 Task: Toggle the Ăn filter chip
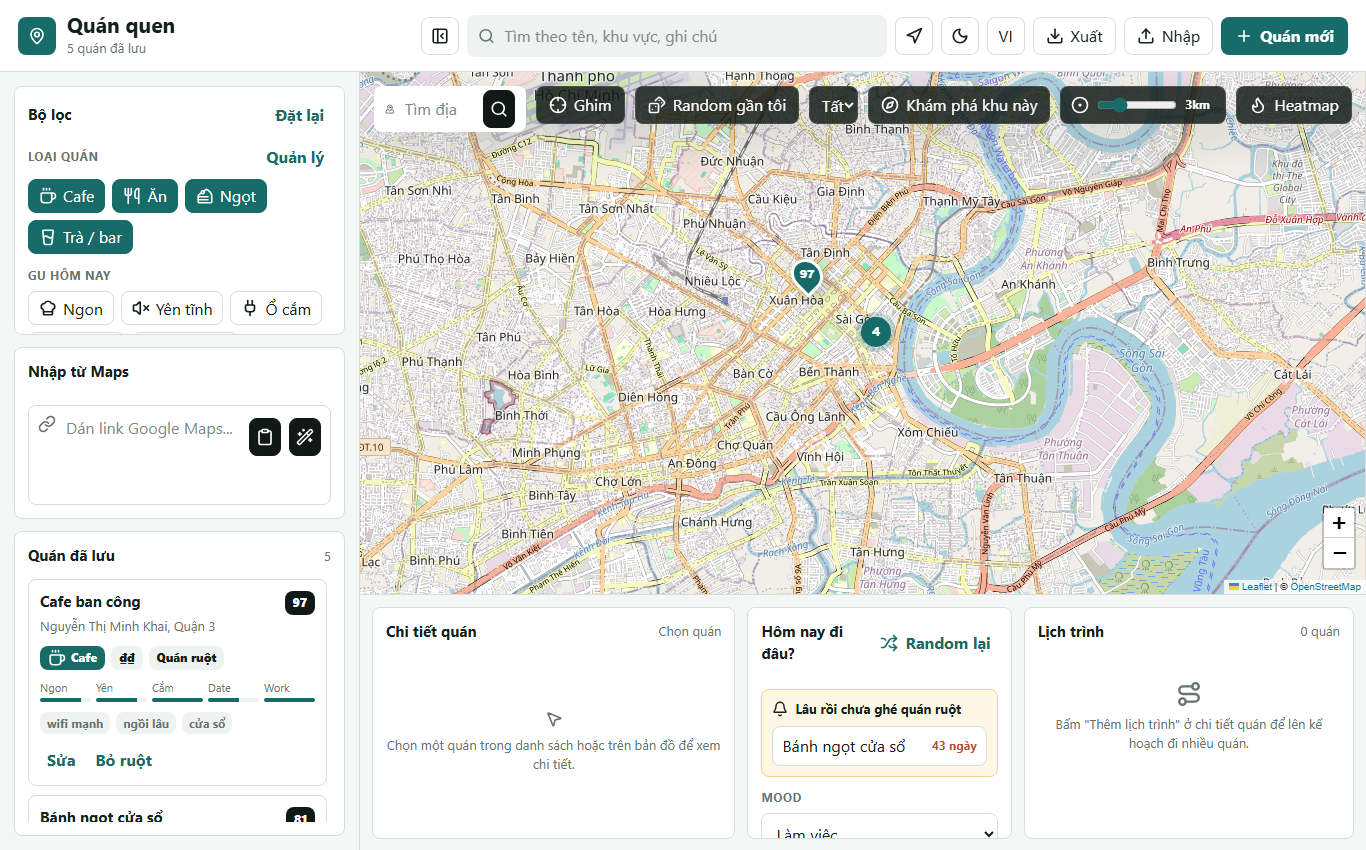tap(146, 196)
